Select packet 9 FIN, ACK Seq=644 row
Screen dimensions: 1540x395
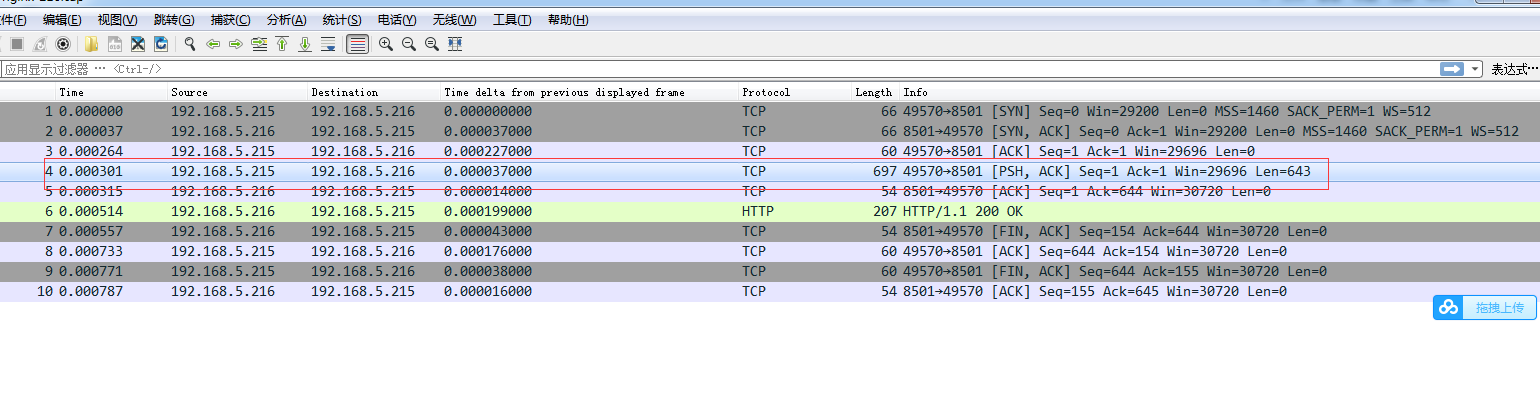[770, 271]
